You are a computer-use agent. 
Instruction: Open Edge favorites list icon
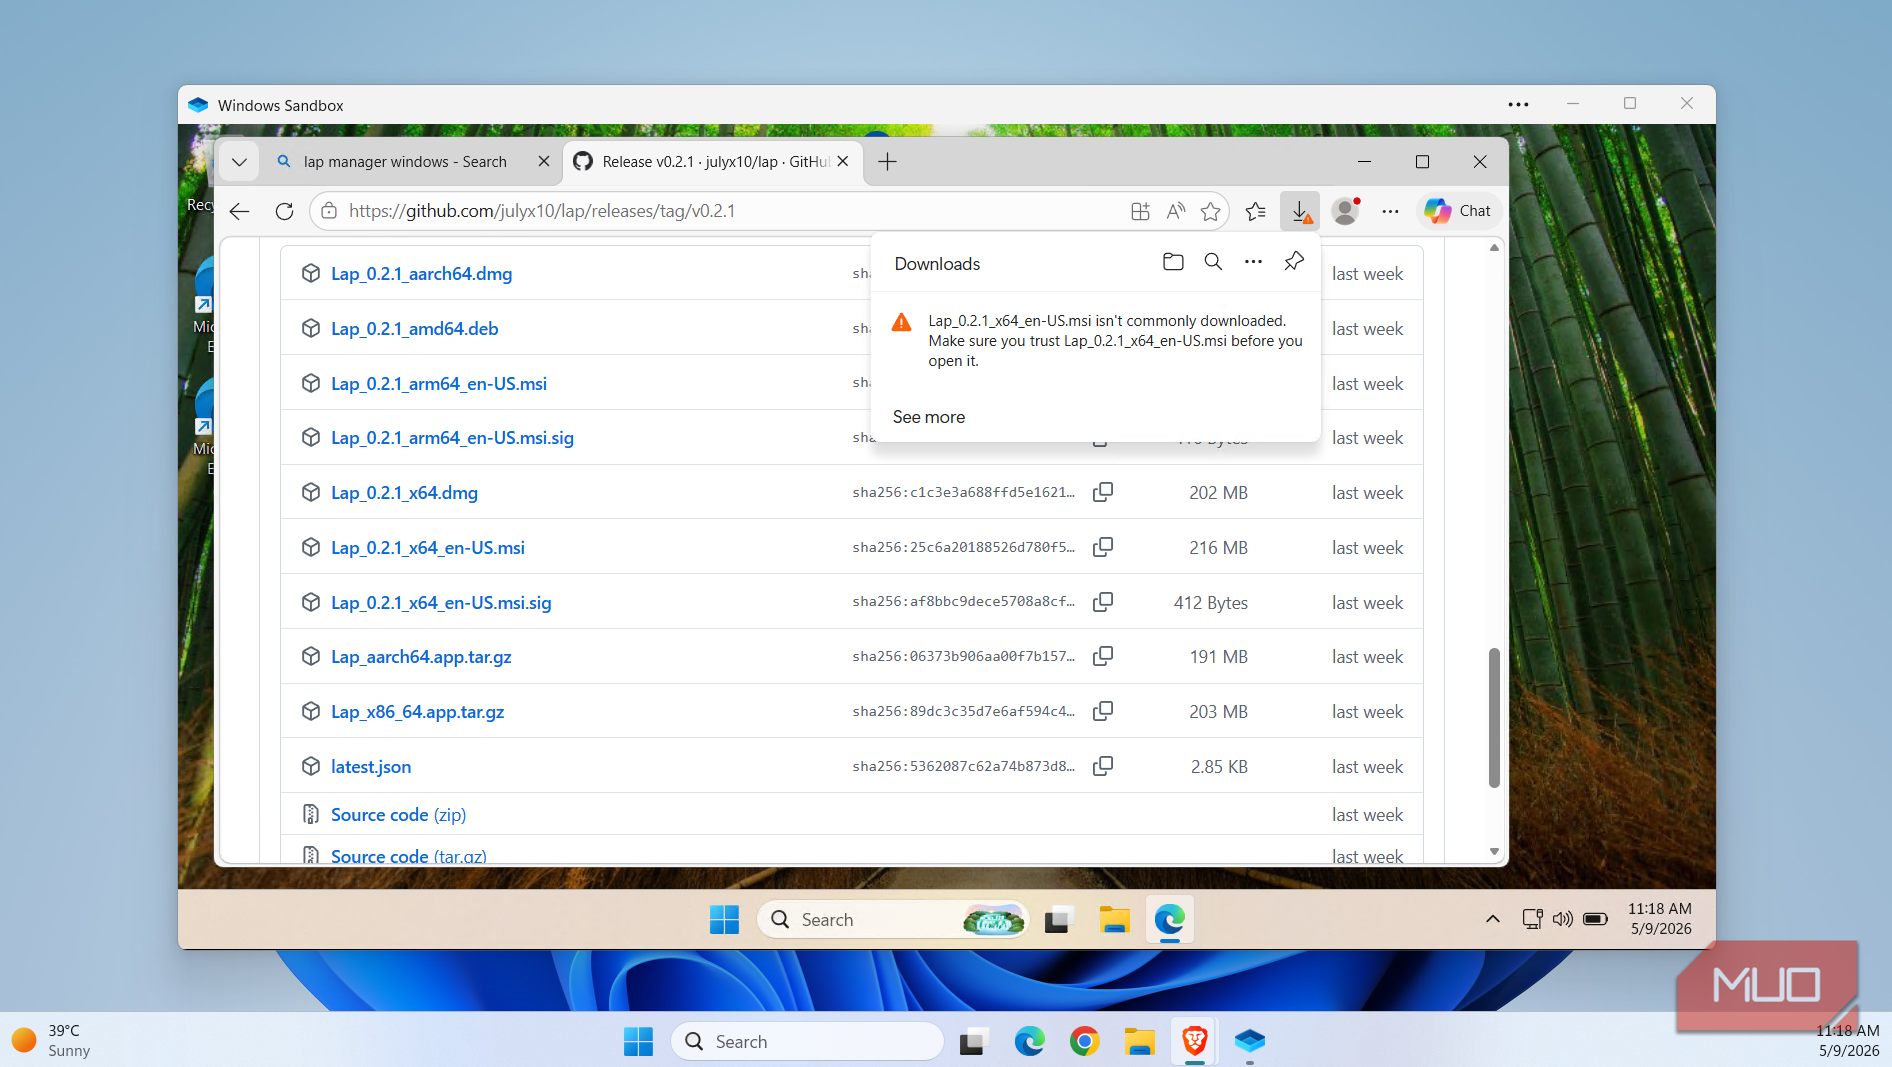click(1256, 211)
